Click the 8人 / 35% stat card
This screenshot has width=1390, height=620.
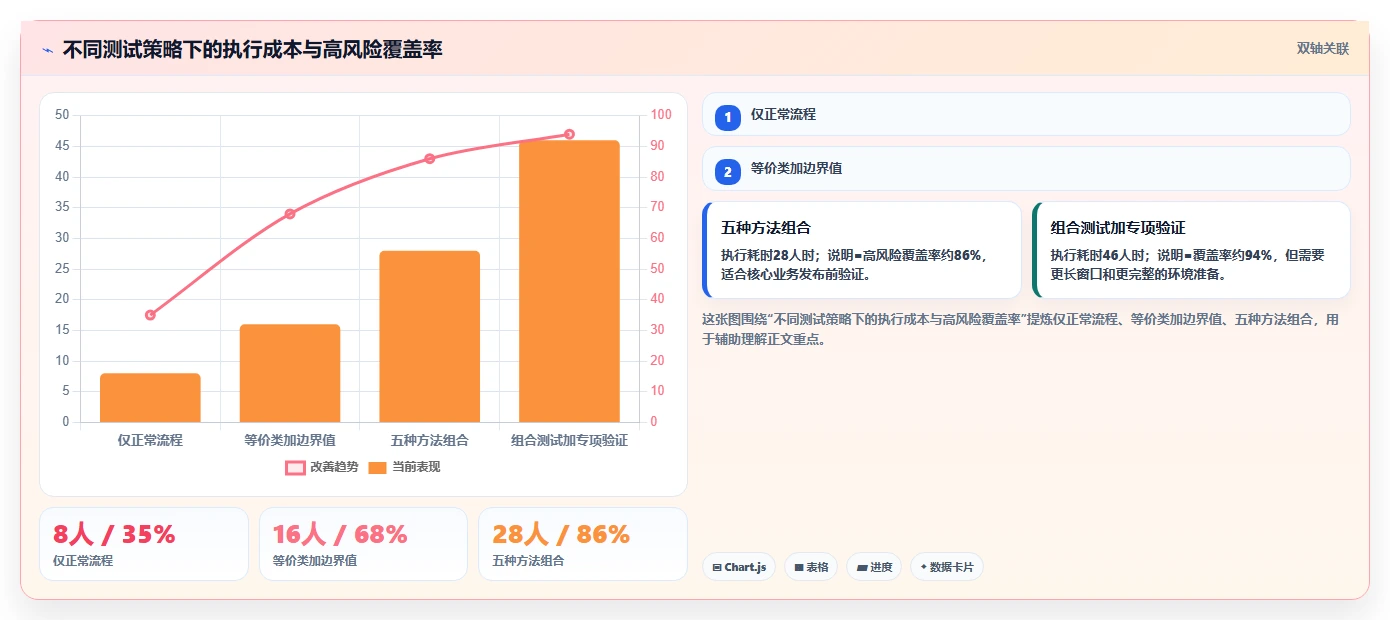coord(143,544)
